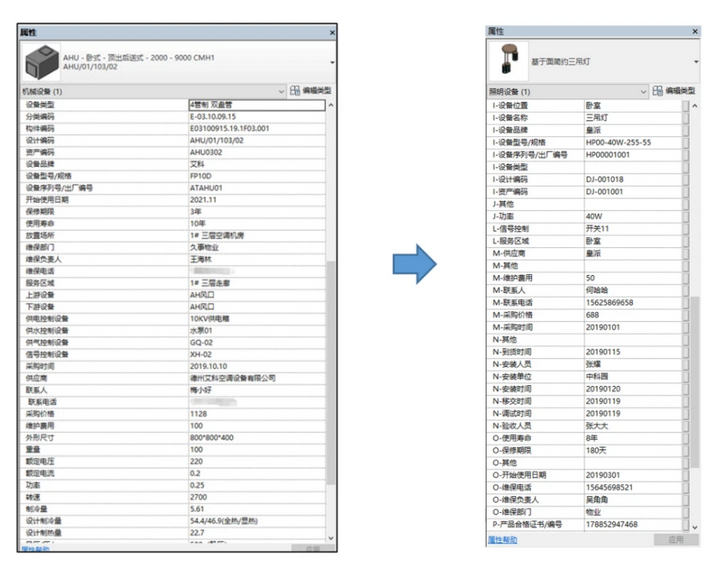Click the left panel scrollbar thumb
Image resolution: width=704 pixels, height=562 pixels.
tap(331, 373)
